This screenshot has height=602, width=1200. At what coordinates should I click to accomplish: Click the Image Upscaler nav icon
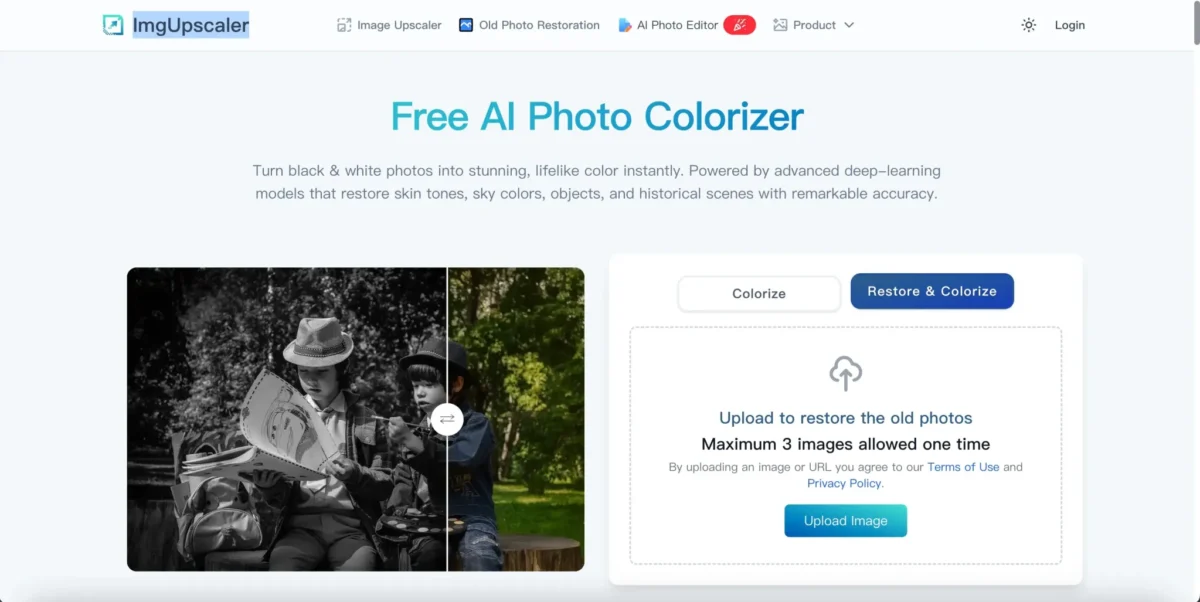pos(344,25)
